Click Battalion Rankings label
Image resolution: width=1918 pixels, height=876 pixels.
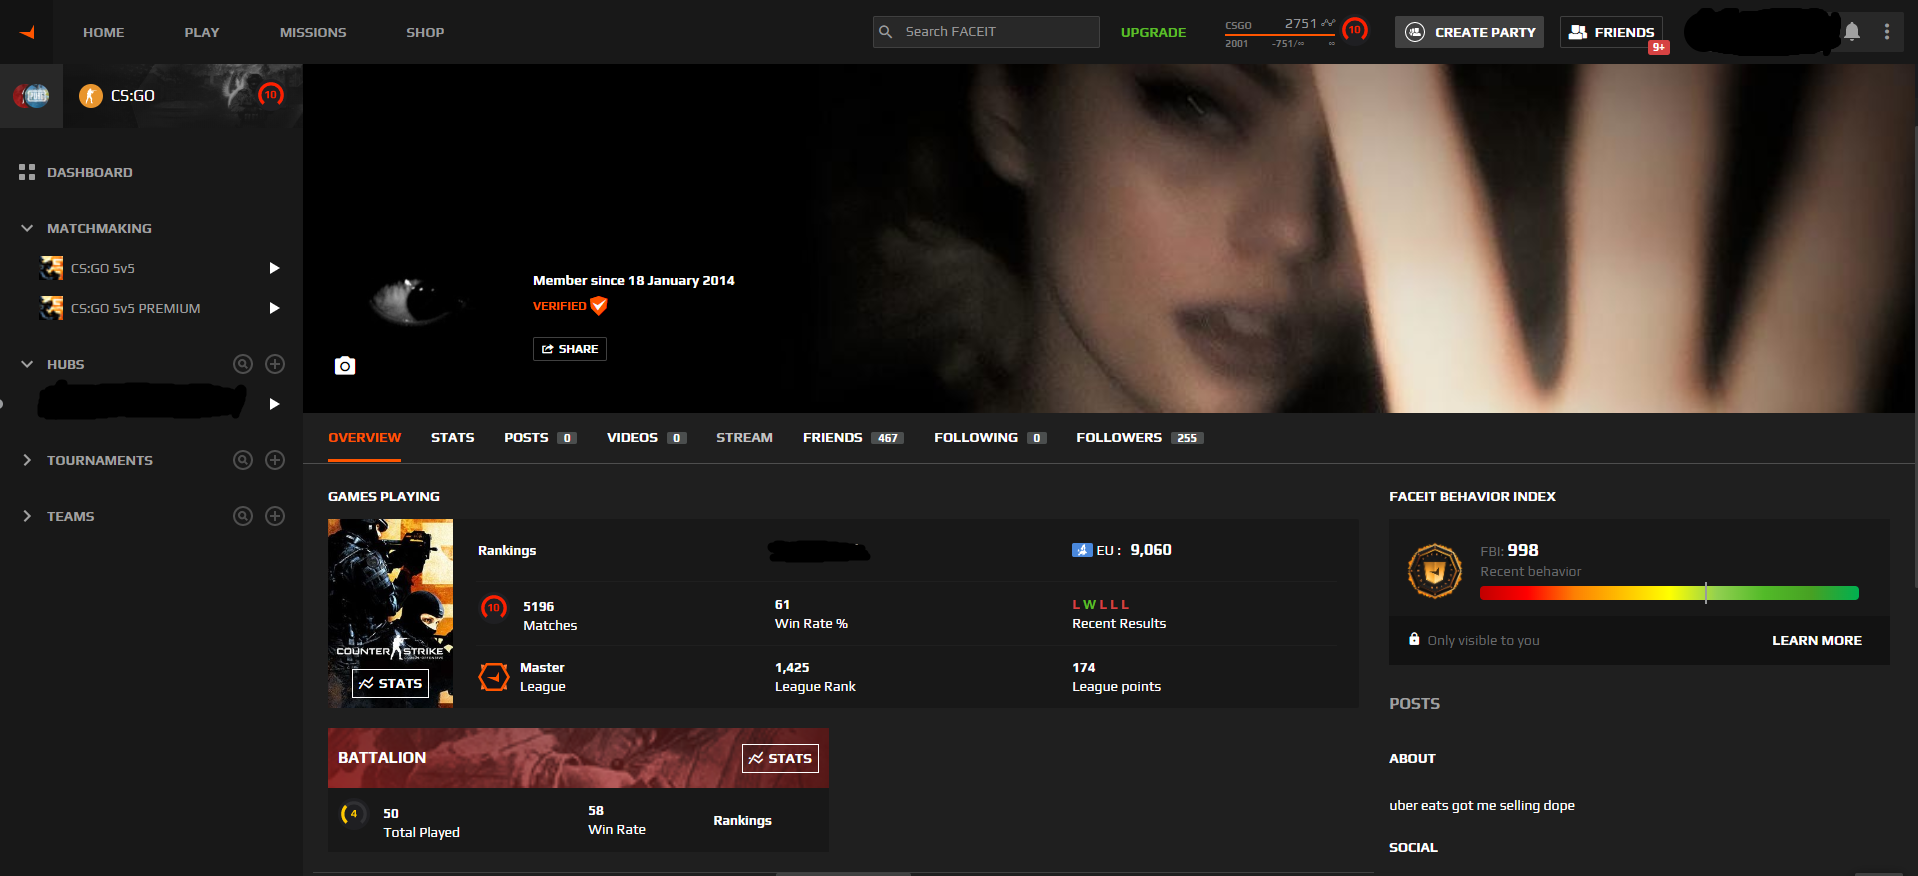742,820
